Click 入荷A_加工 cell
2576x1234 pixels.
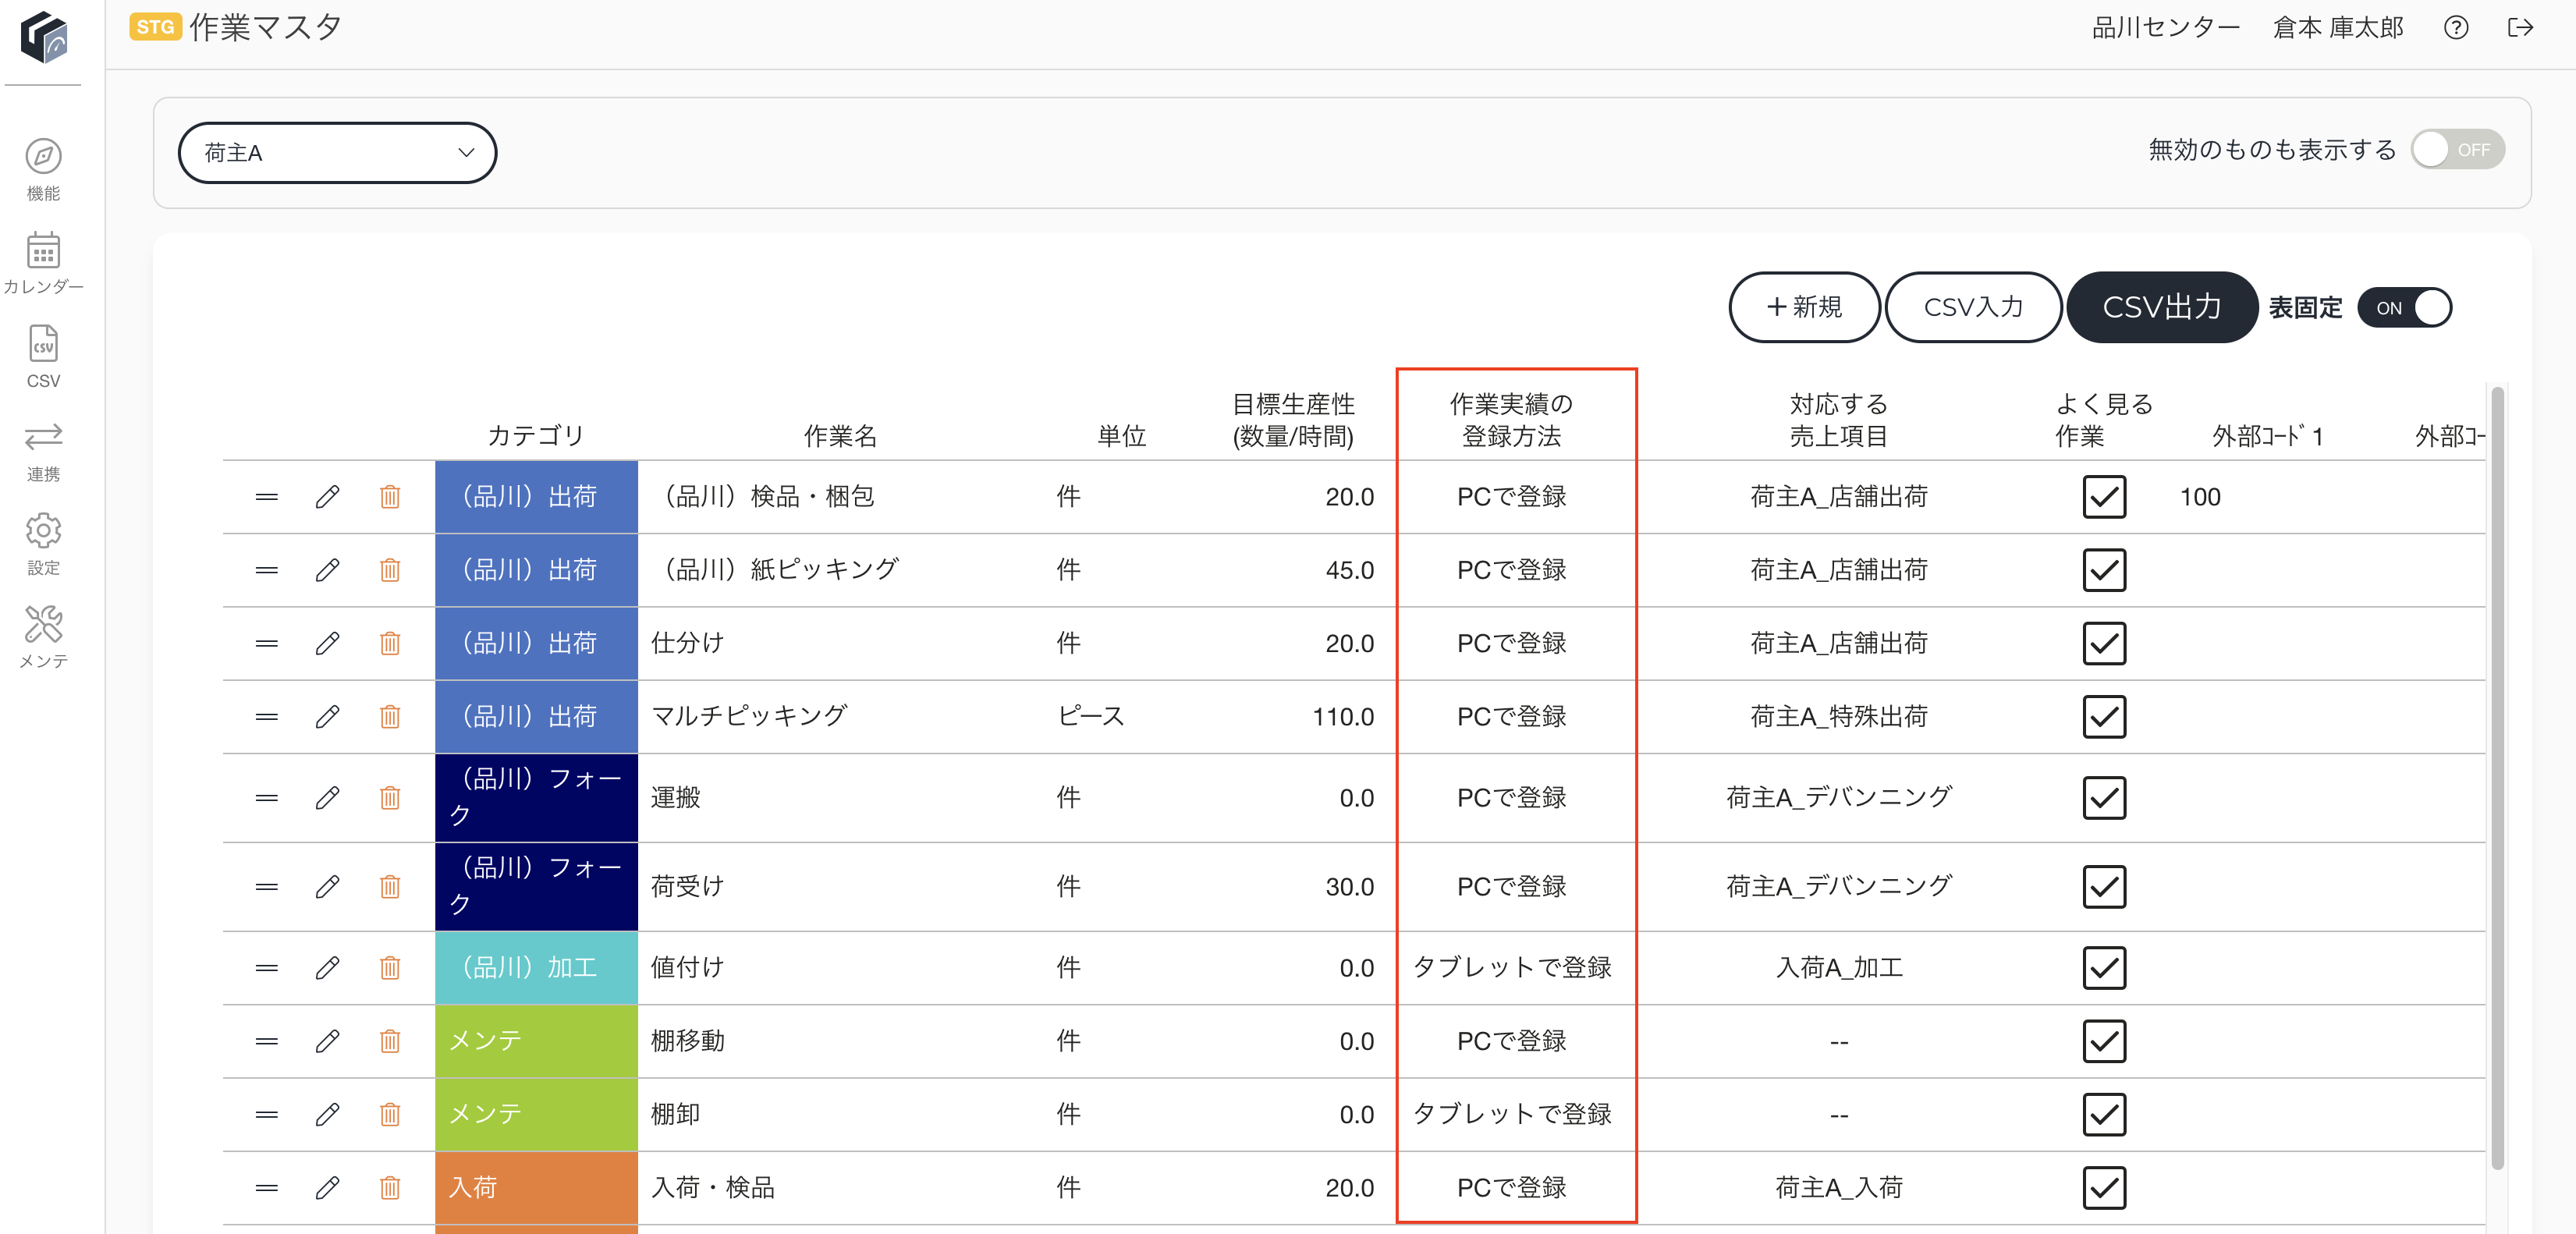point(1838,967)
